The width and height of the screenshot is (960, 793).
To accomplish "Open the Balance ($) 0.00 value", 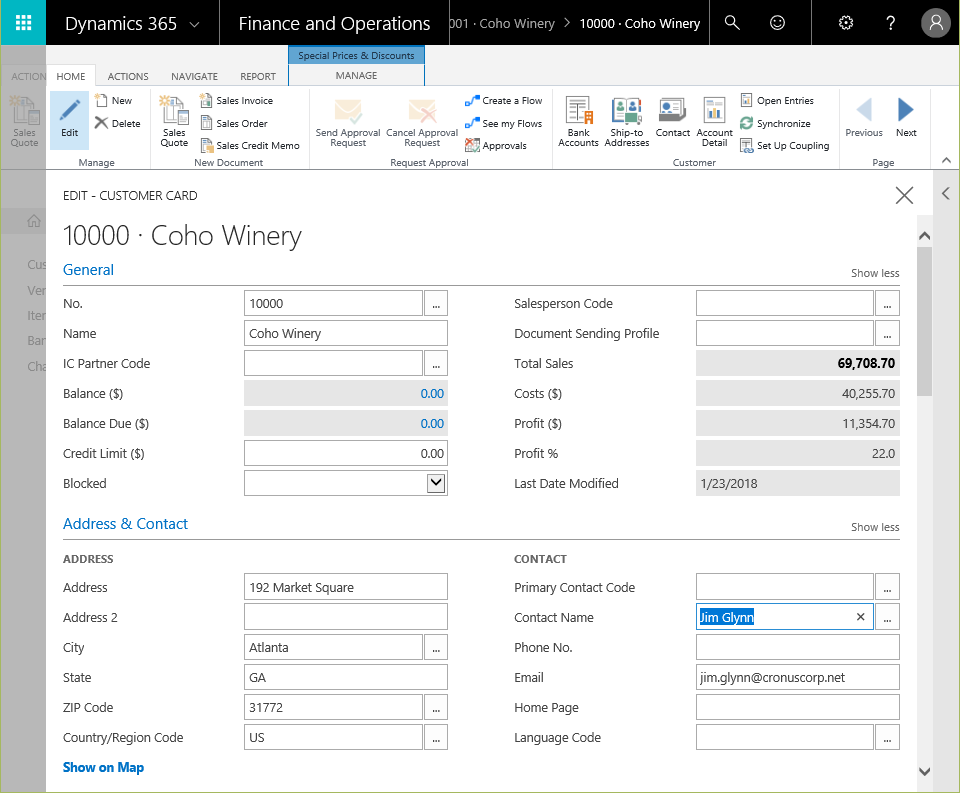I will (432, 394).
